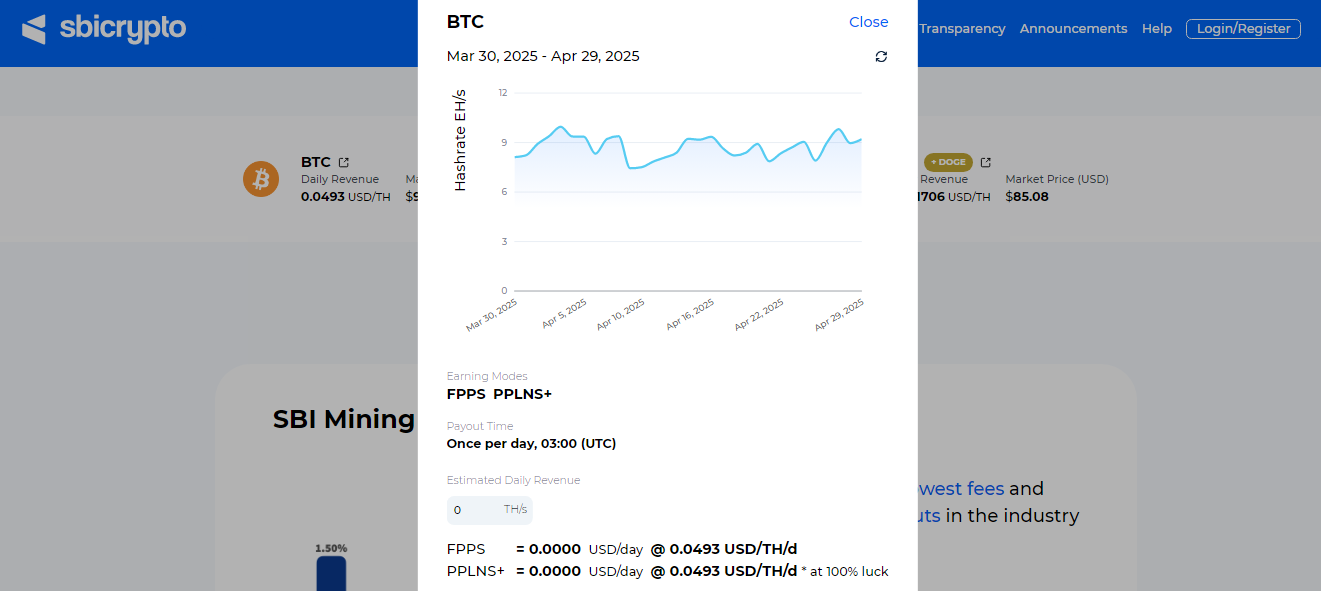
Task: Click the Login/Register button
Action: coord(1243,29)
